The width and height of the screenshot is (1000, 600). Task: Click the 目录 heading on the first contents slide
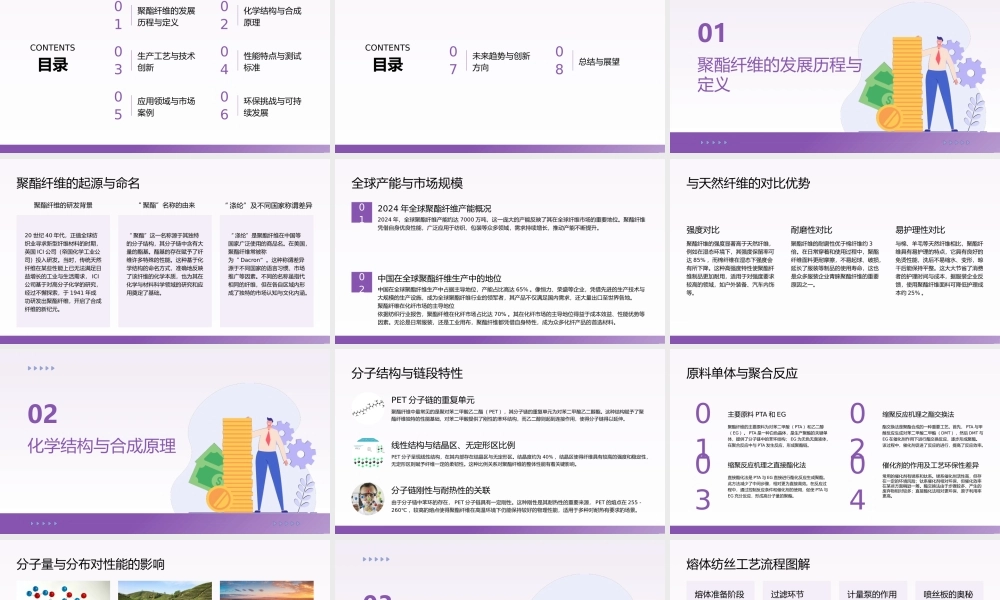pos(52,64)
